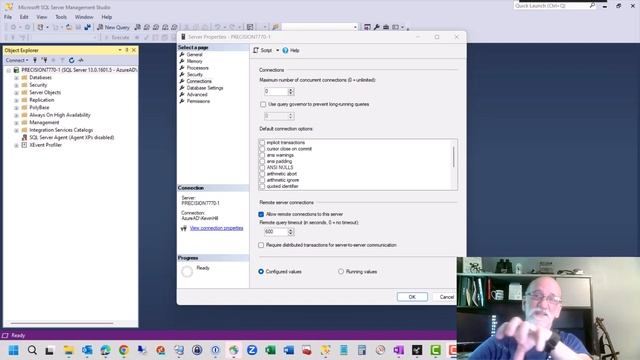Click the New Query toolbar button
The image size is (640, 360).
click(x=113, y=27)
